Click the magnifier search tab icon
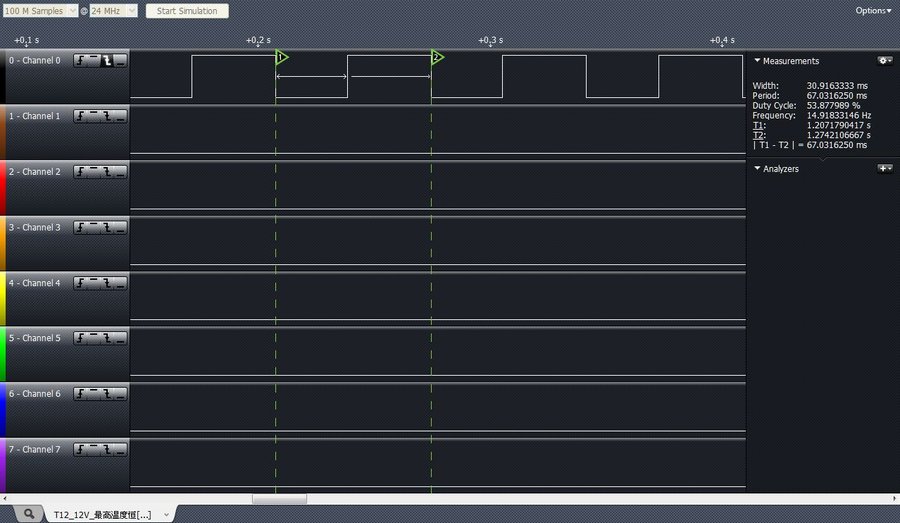Image resolution: width=900 pixels, height=523 pixels. pyautogui.click(x=29, y=514)
